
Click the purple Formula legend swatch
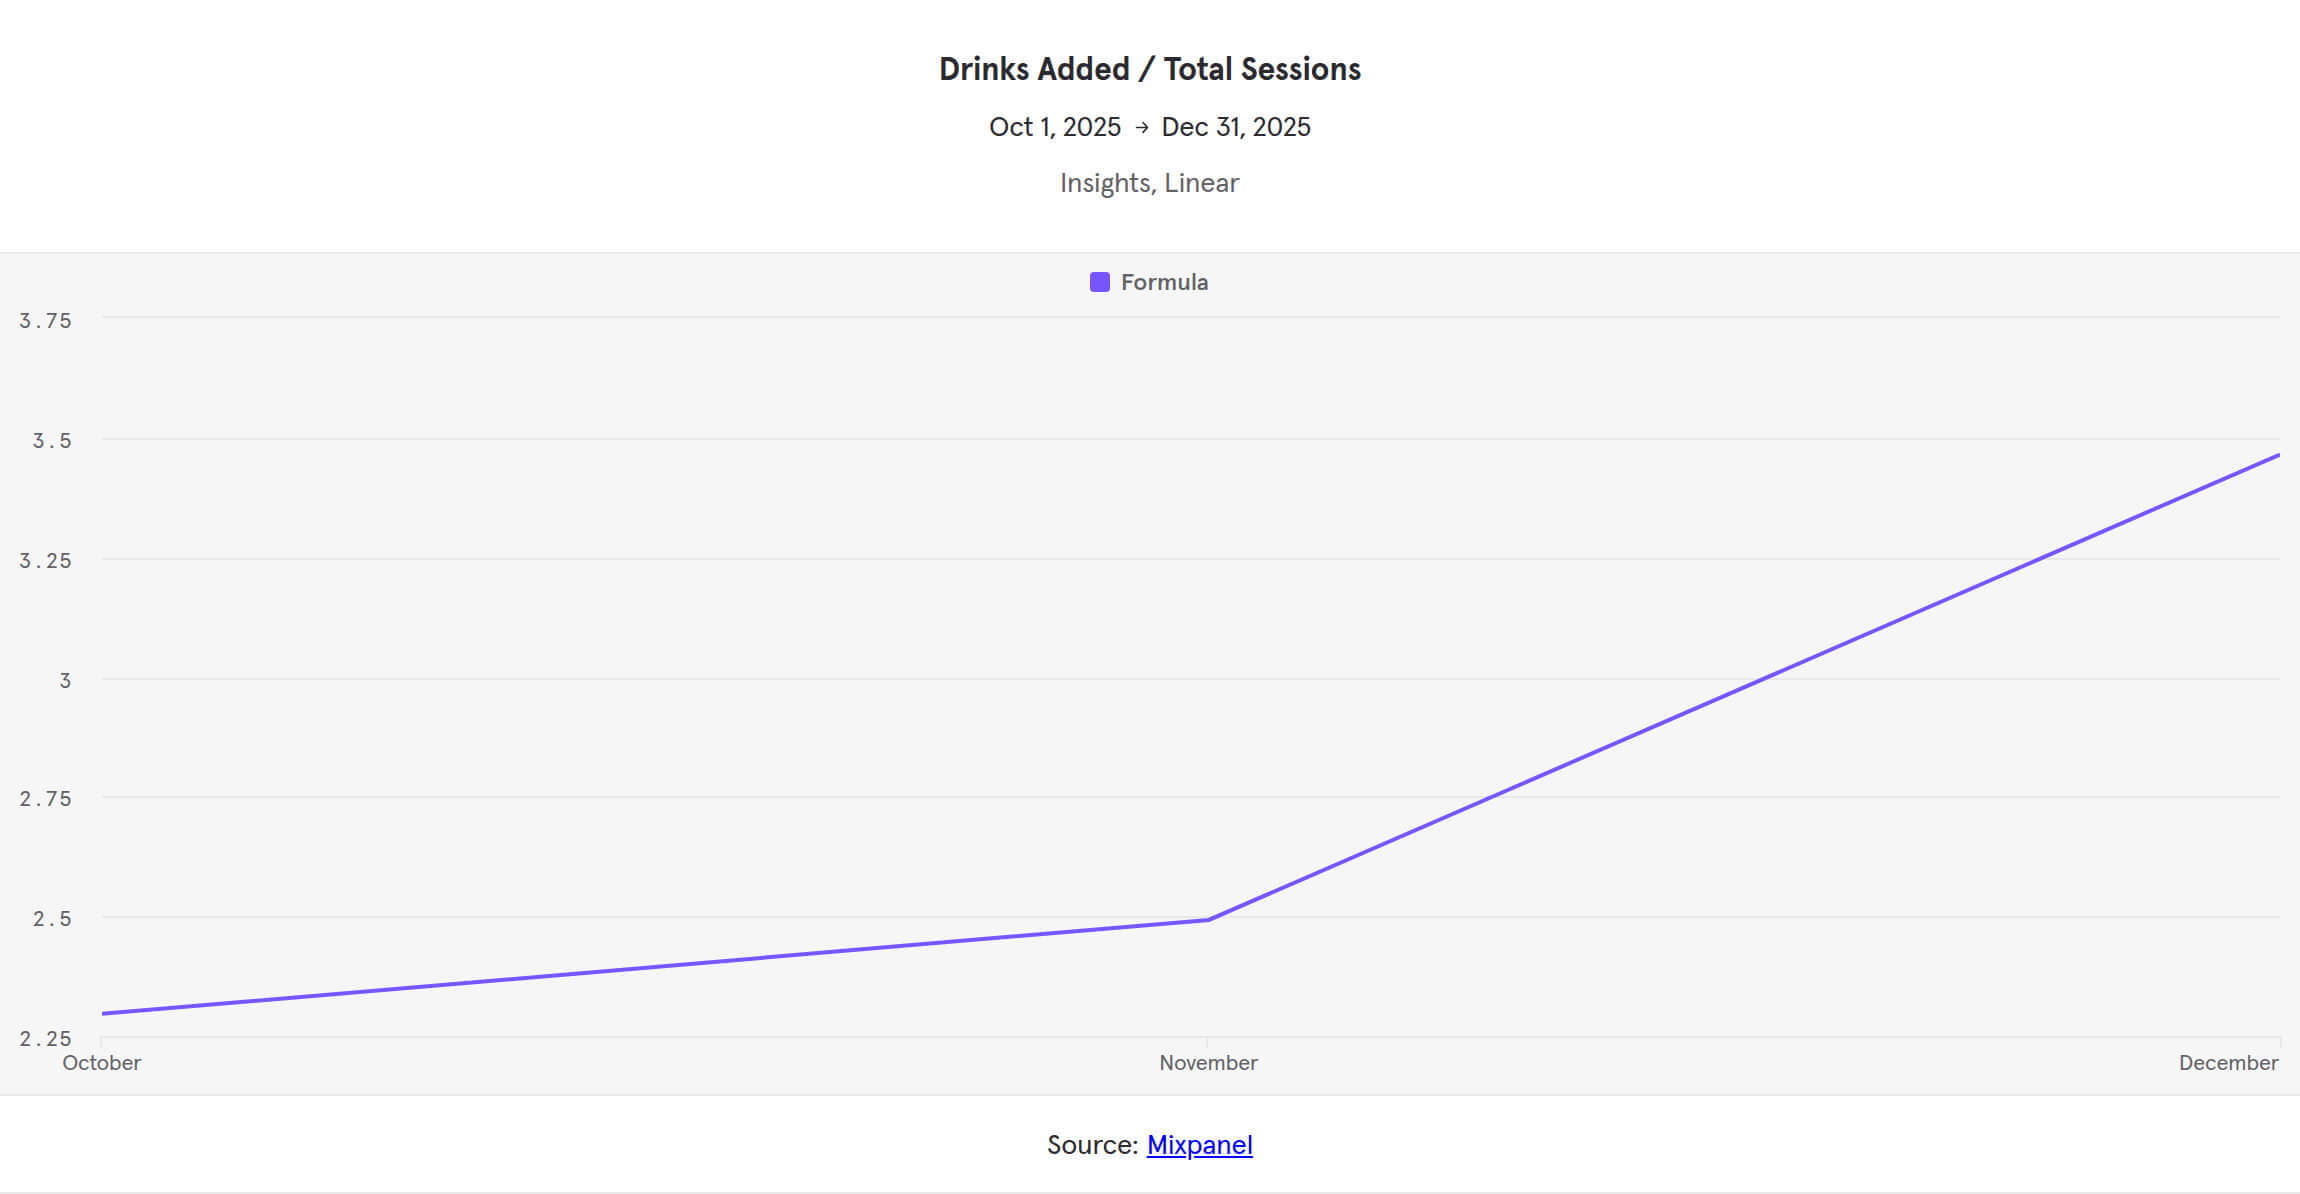pos(1100,282)
